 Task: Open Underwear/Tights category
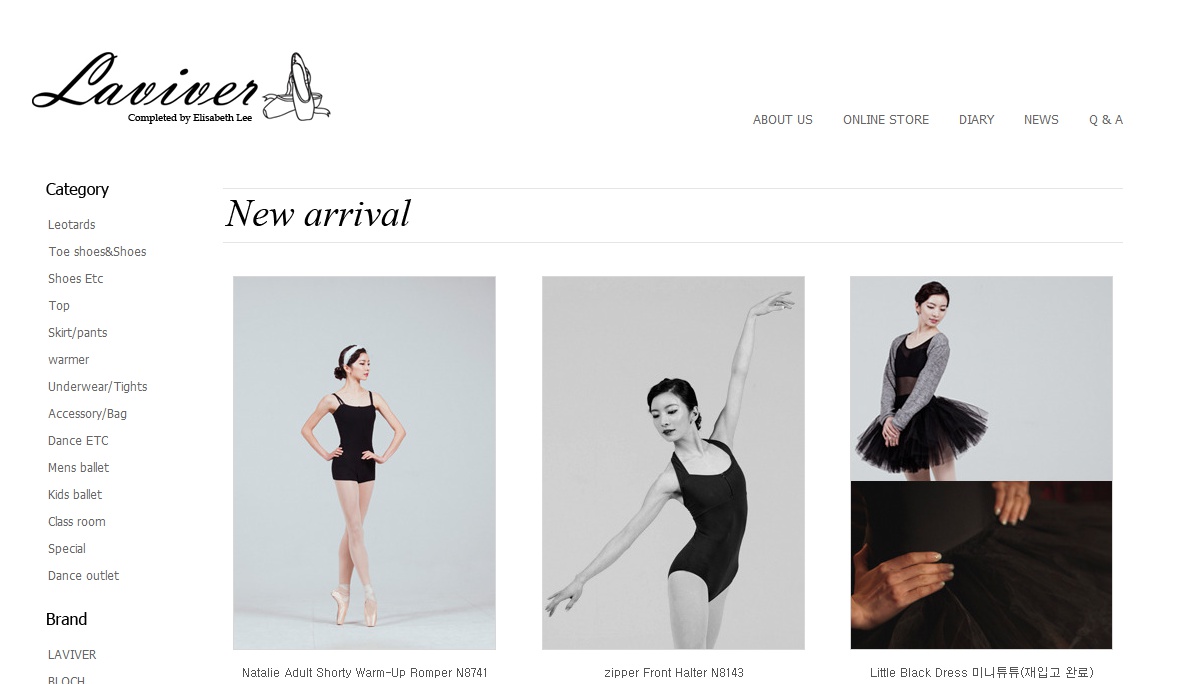97,386
